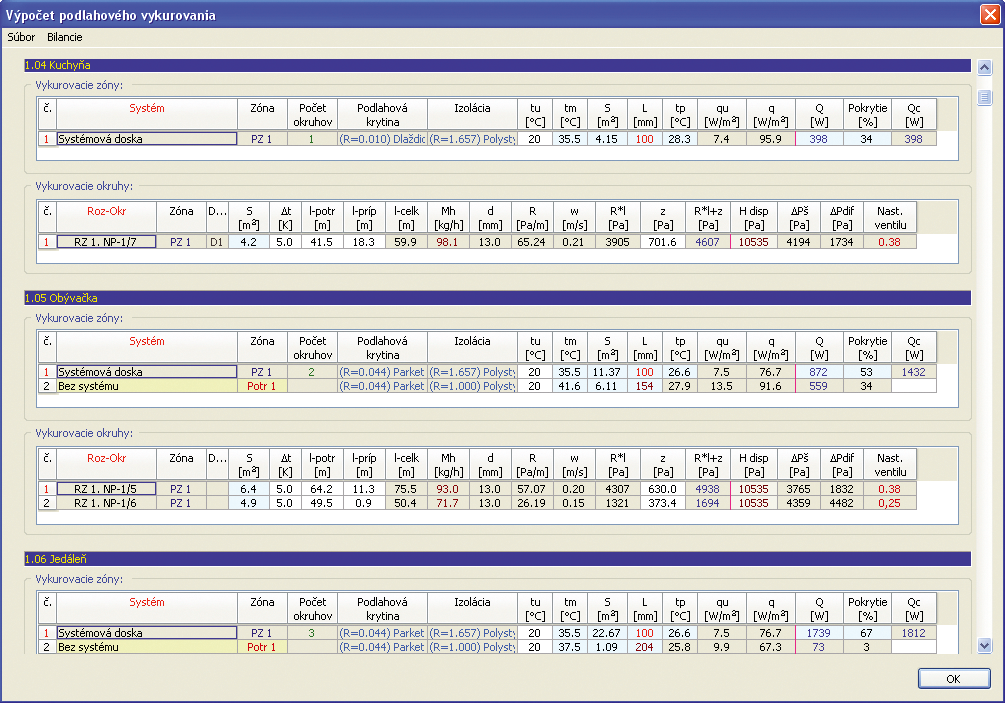Select Systémová doska in Kuchyňa zones

[147, 139]
